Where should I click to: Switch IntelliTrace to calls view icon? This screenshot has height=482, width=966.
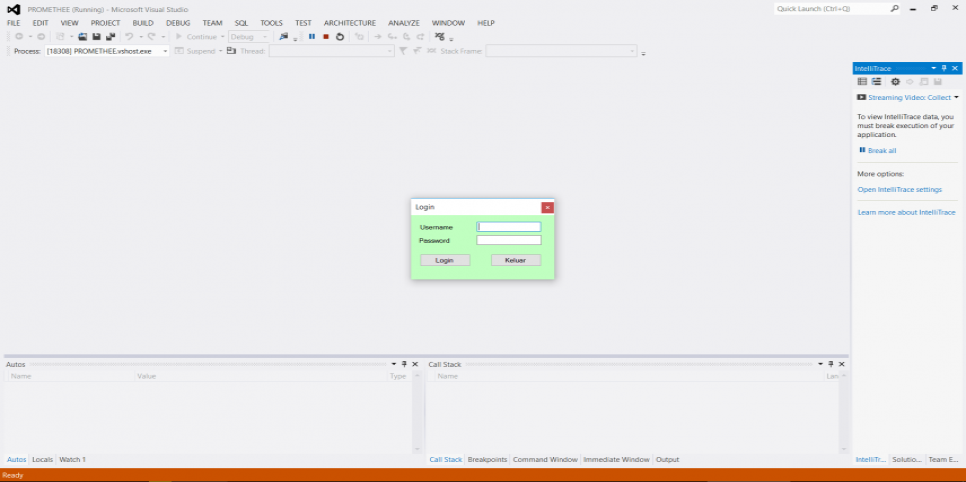[x=876, y=81]
